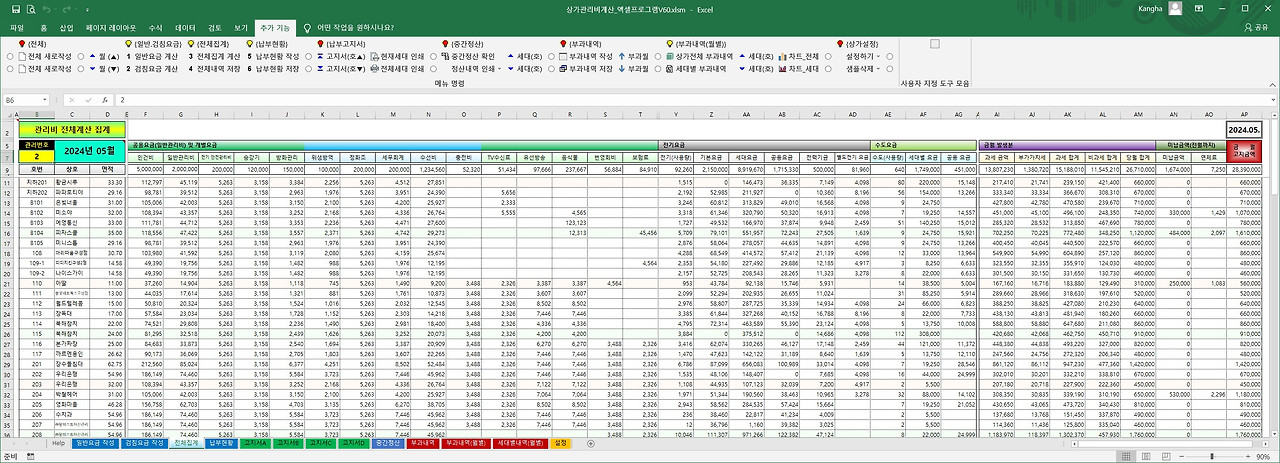The width and height of the screenshot is (1280, 463).
Task: Open the 페이지 레이아웃 ribbon tab
Action: point(111,28)
